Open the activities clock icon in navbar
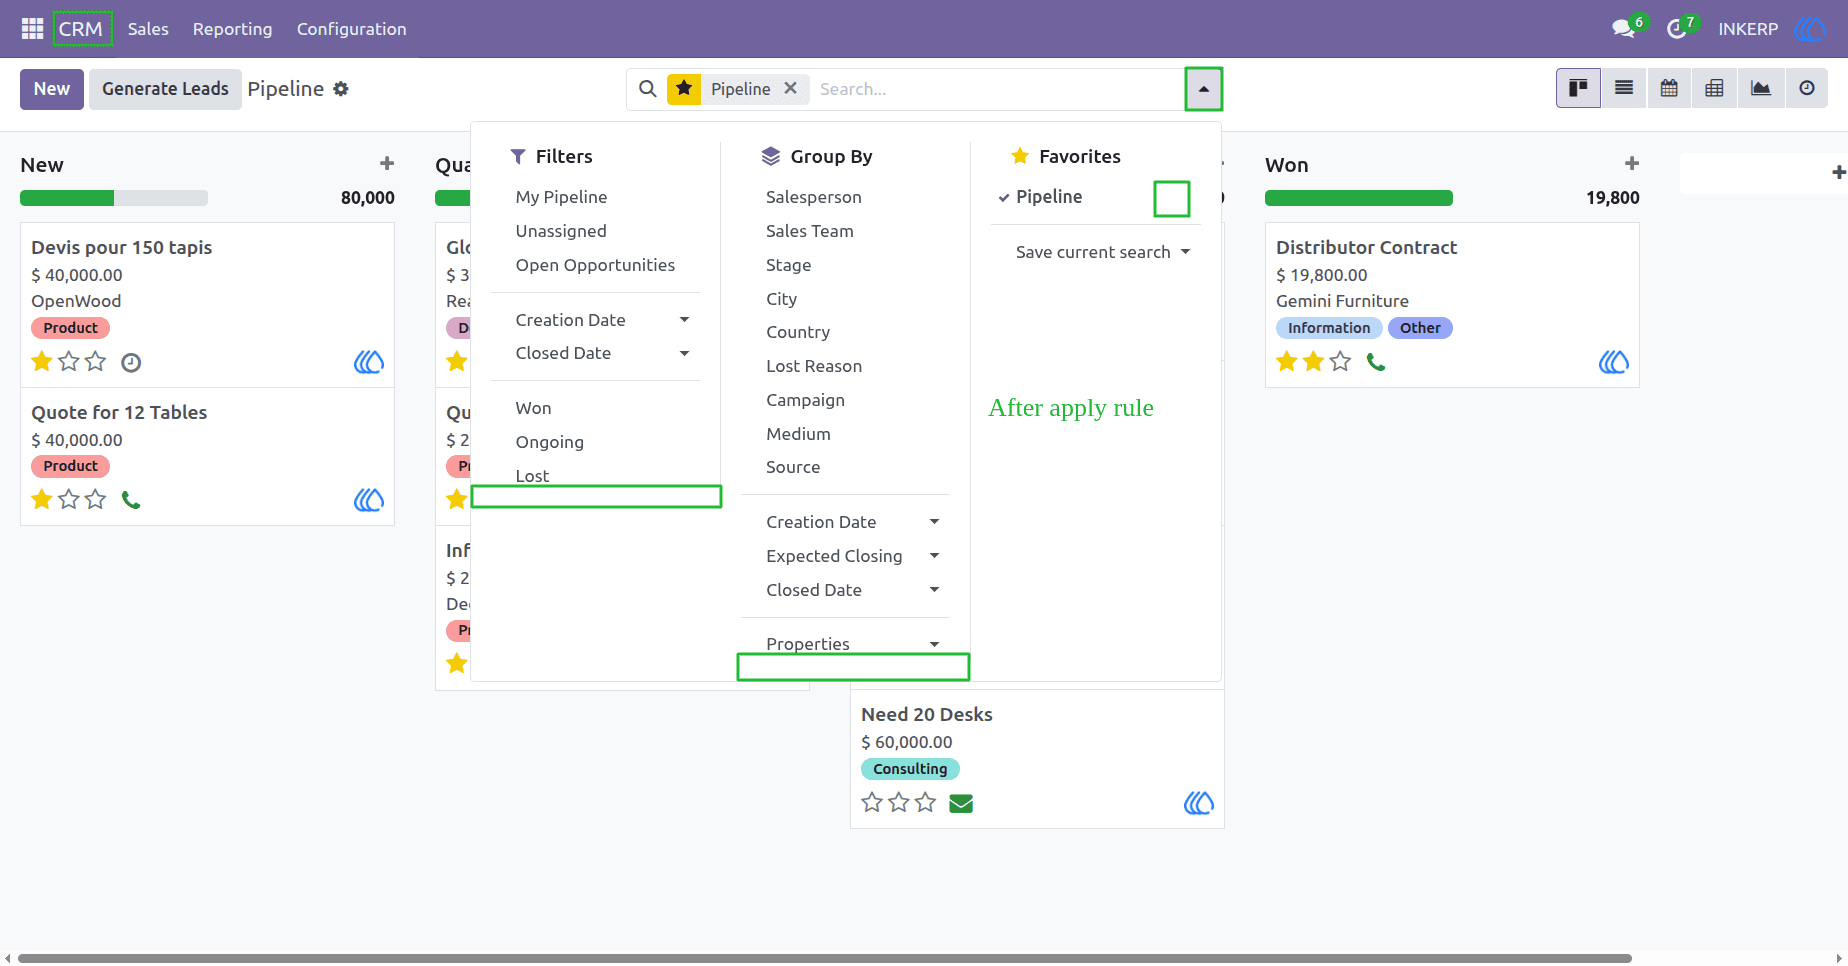 pos(1677,29)
